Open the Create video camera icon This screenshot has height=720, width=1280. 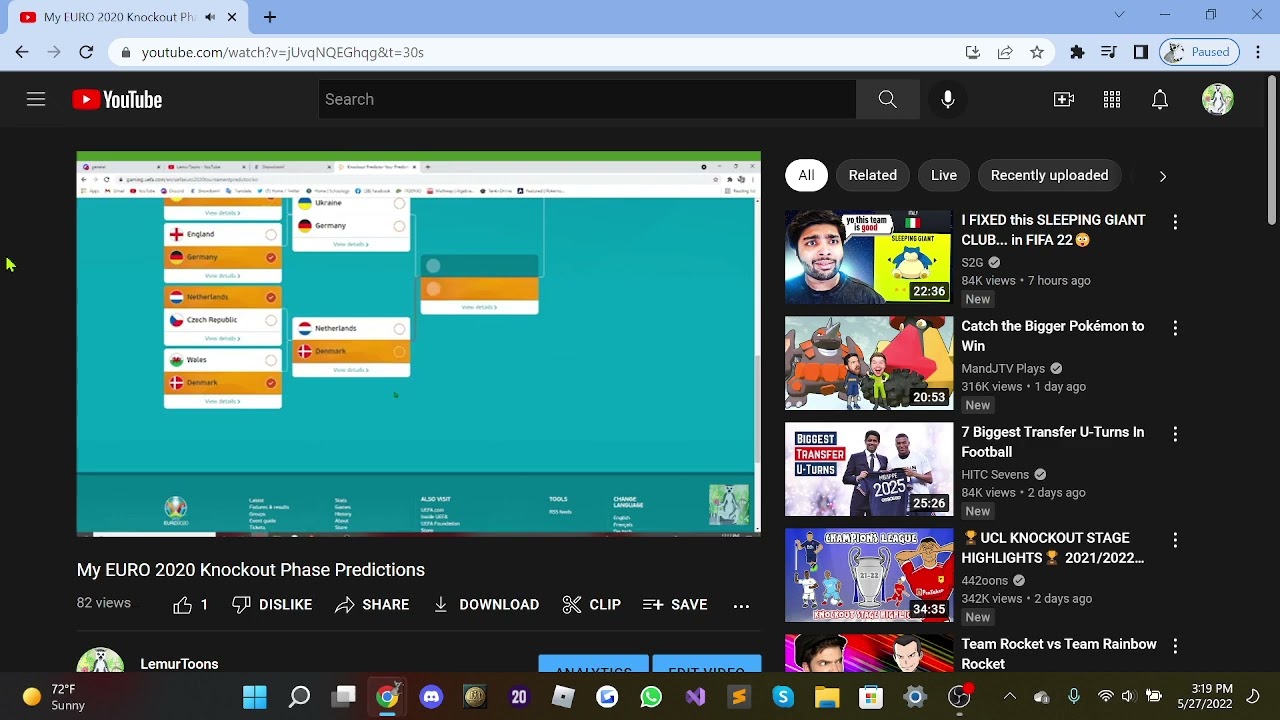click(1064, 99)
